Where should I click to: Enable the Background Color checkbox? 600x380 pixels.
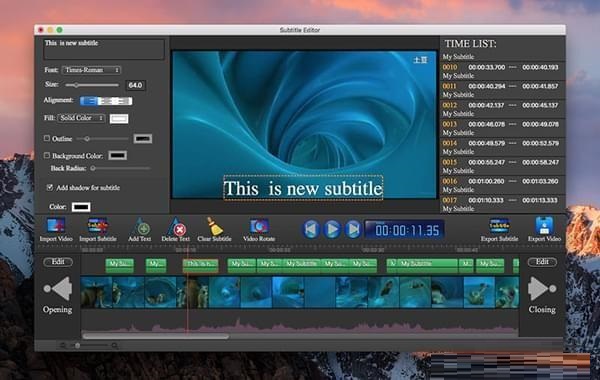(47, 155)
